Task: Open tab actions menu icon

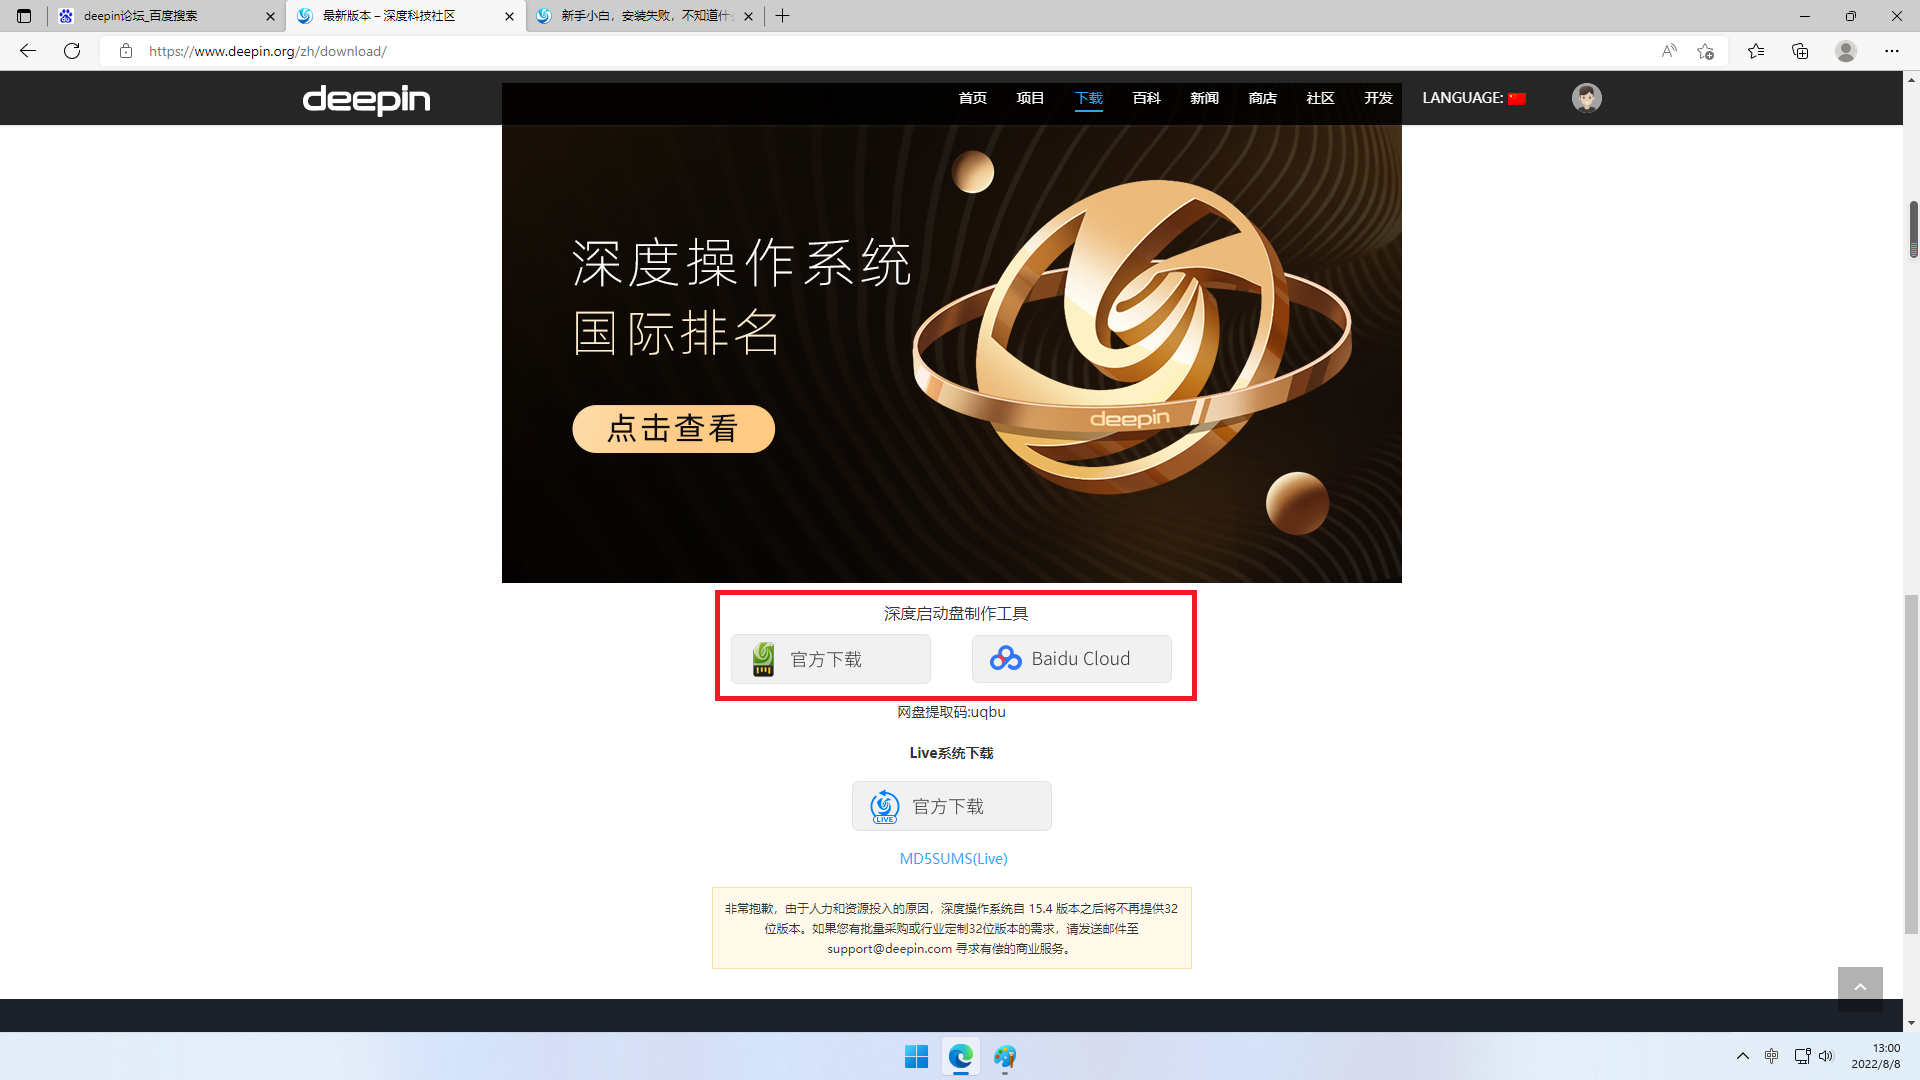Action: [24, 16]
